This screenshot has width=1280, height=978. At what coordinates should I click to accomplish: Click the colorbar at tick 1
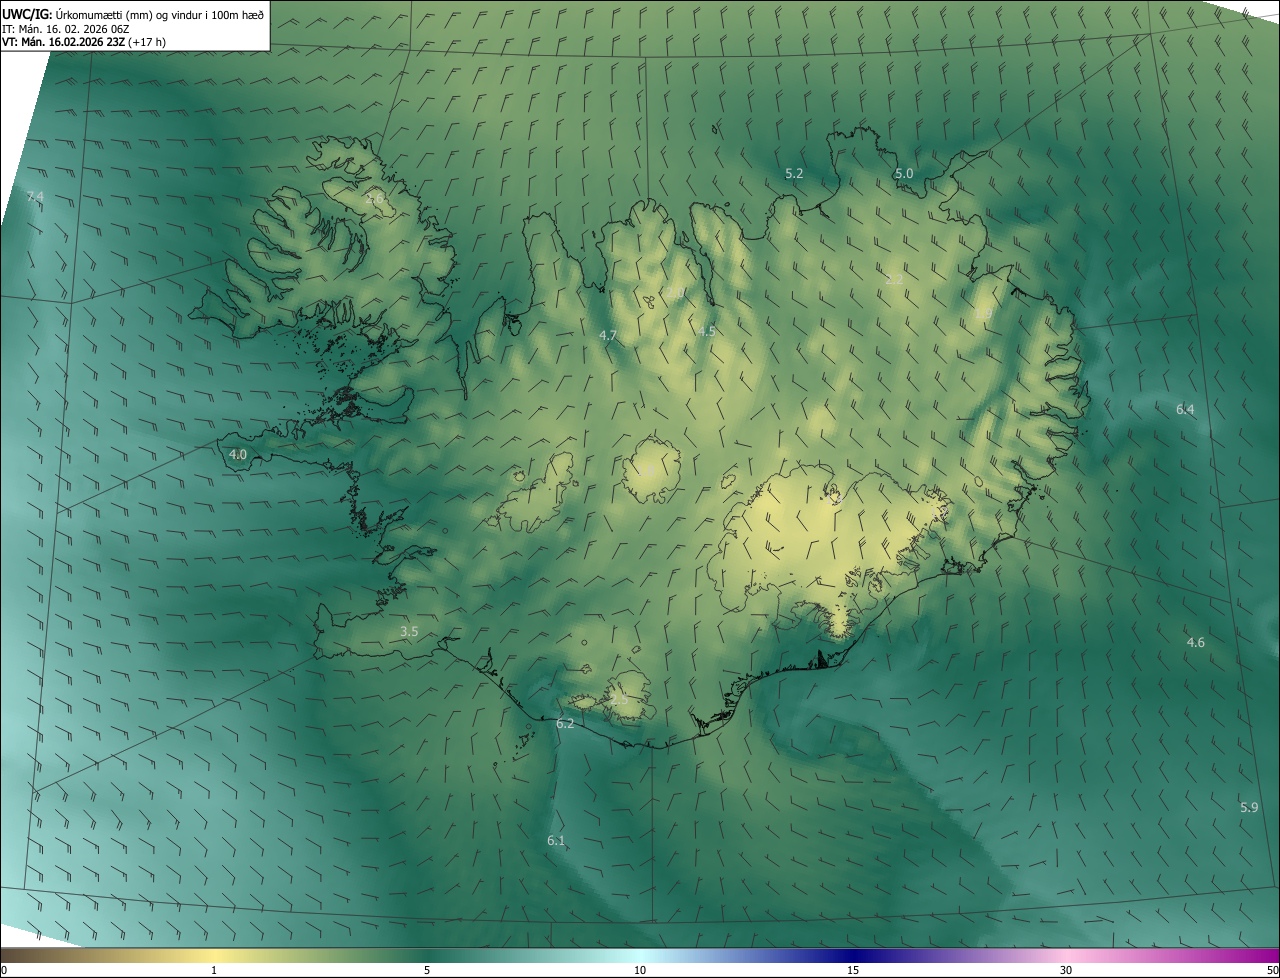214,957
